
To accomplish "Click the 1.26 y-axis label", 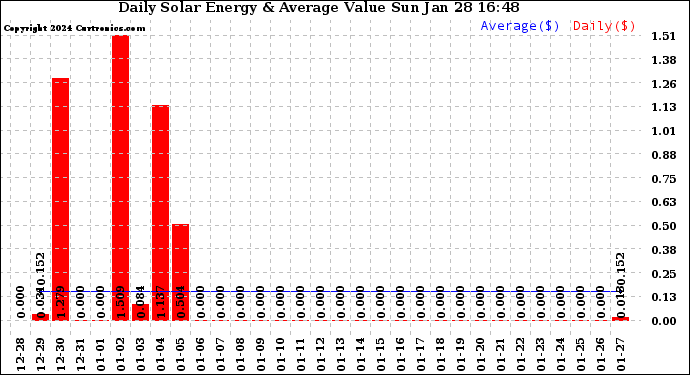I will [x=664, y=84].
